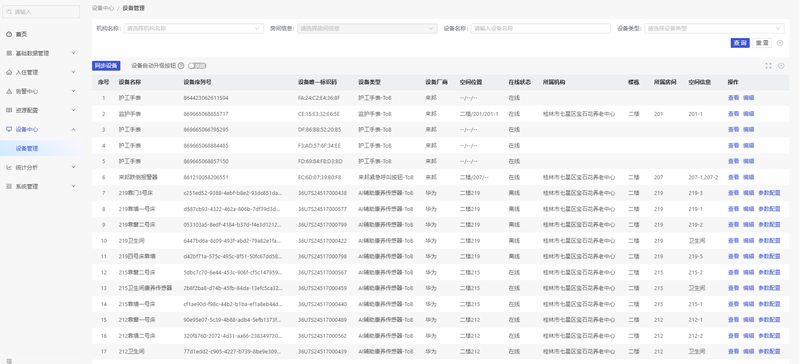
Task: Click the 来邦紧急呼叫按钮-To8 device type cell
Action: (386, 178)
